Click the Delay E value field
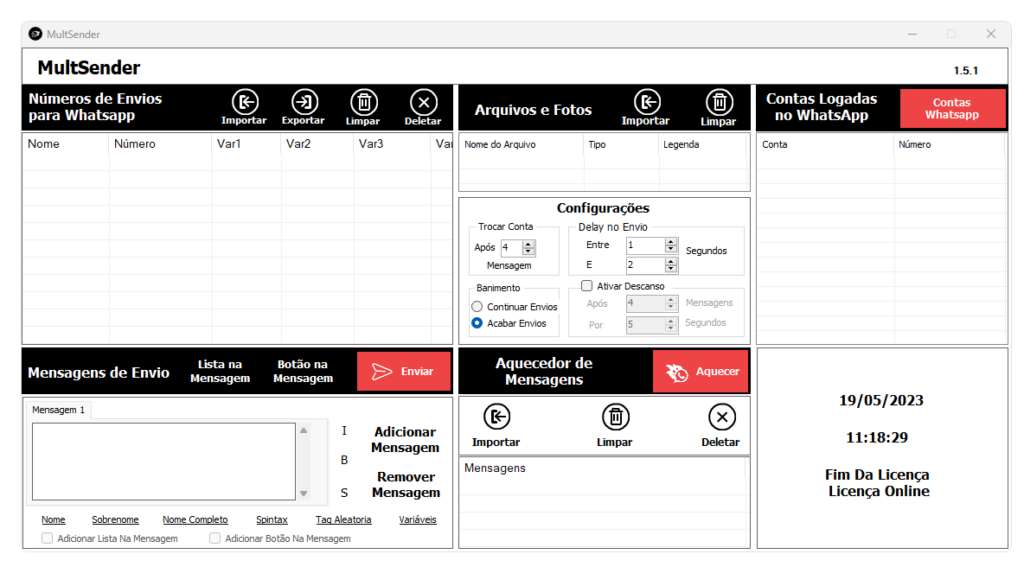This screenshot has height=567, width=1024. point(645,265)
